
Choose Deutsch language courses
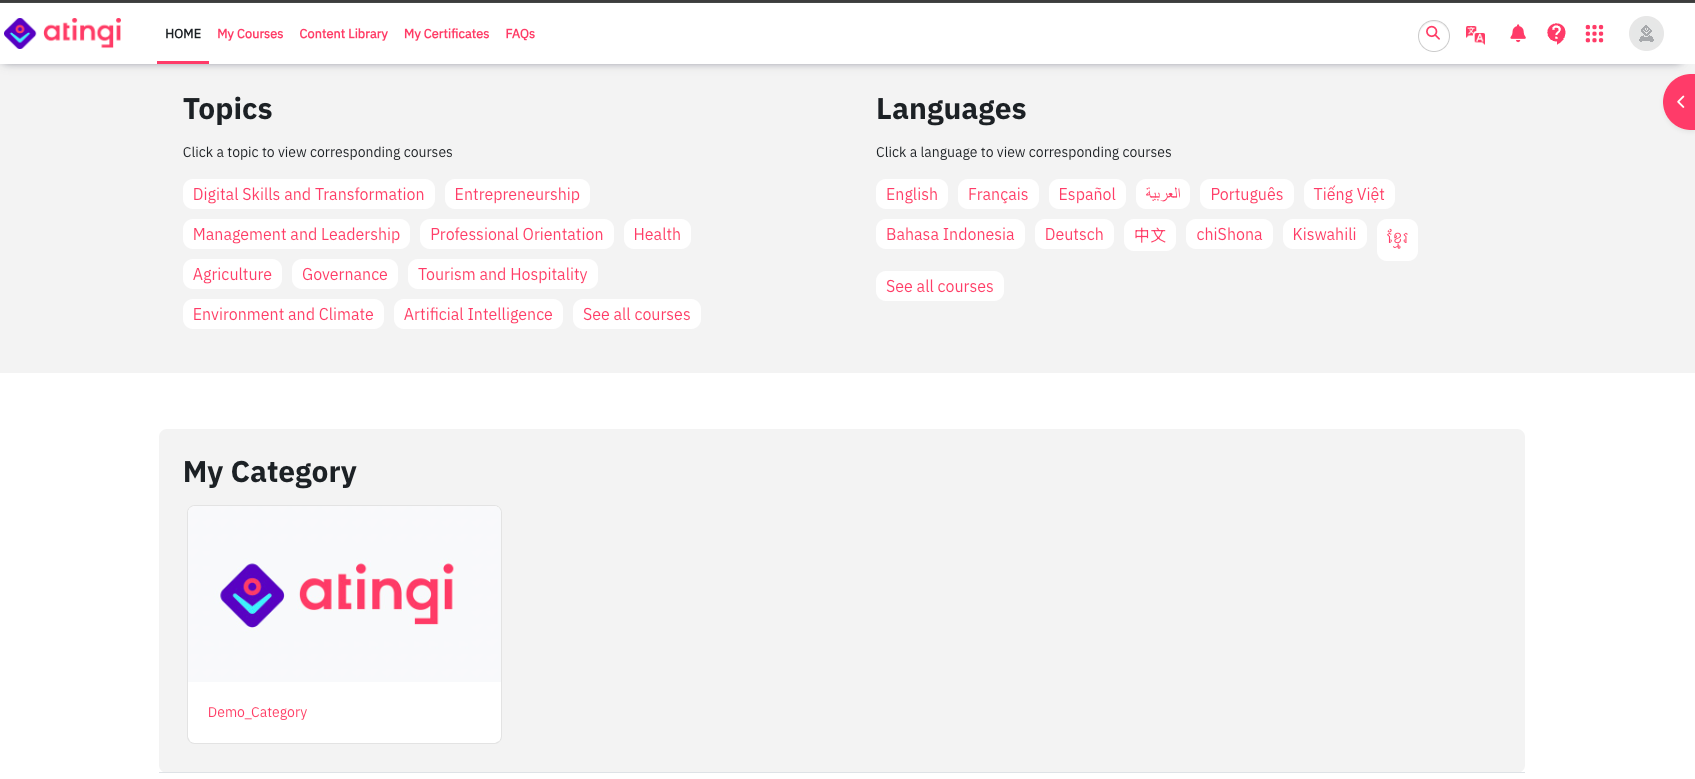click(1074, 234)
